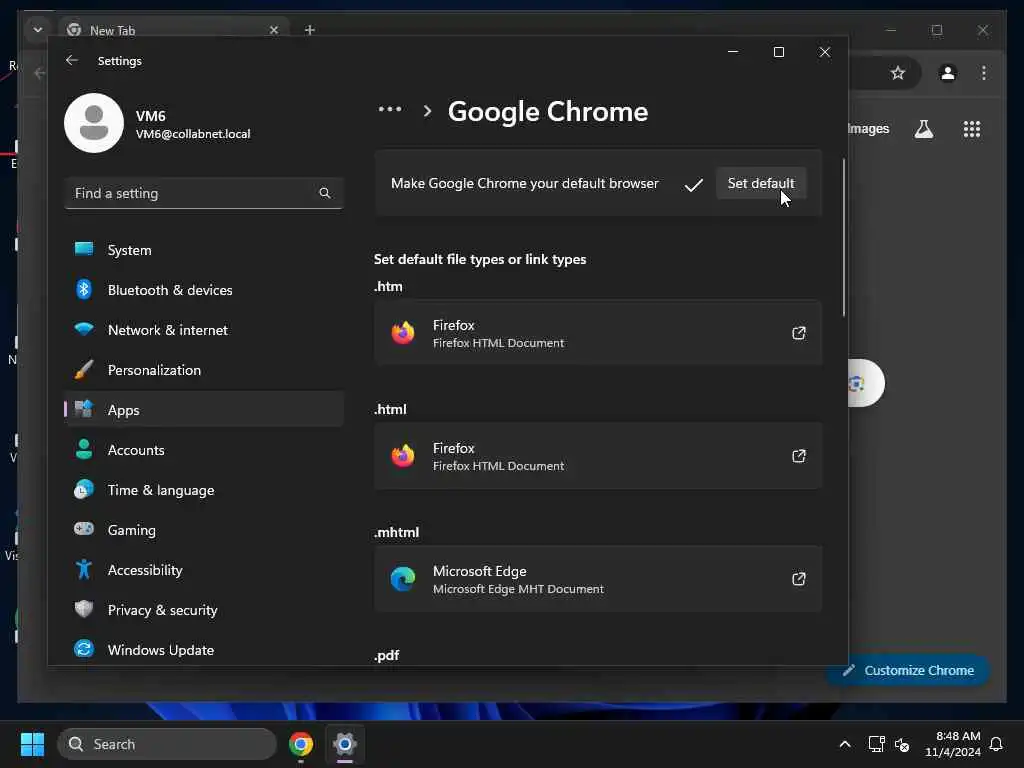This screenshot has height=768, width=1024.
Task: Open clock showing 8:48 AM
Action: pyautogui.click(x=953, y=744)
